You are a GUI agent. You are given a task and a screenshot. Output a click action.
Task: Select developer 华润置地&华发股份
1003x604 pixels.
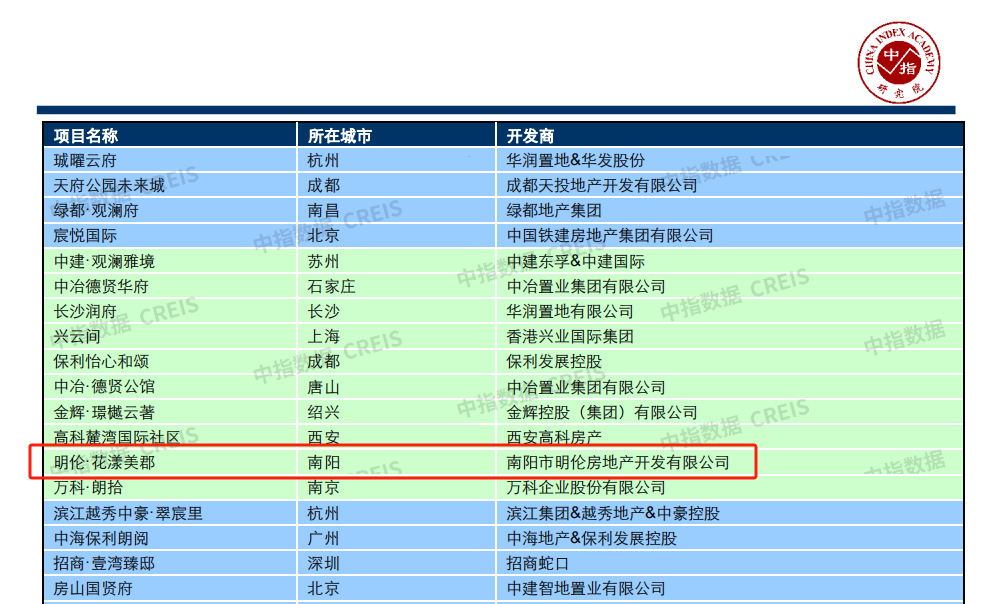coord(576,161)
